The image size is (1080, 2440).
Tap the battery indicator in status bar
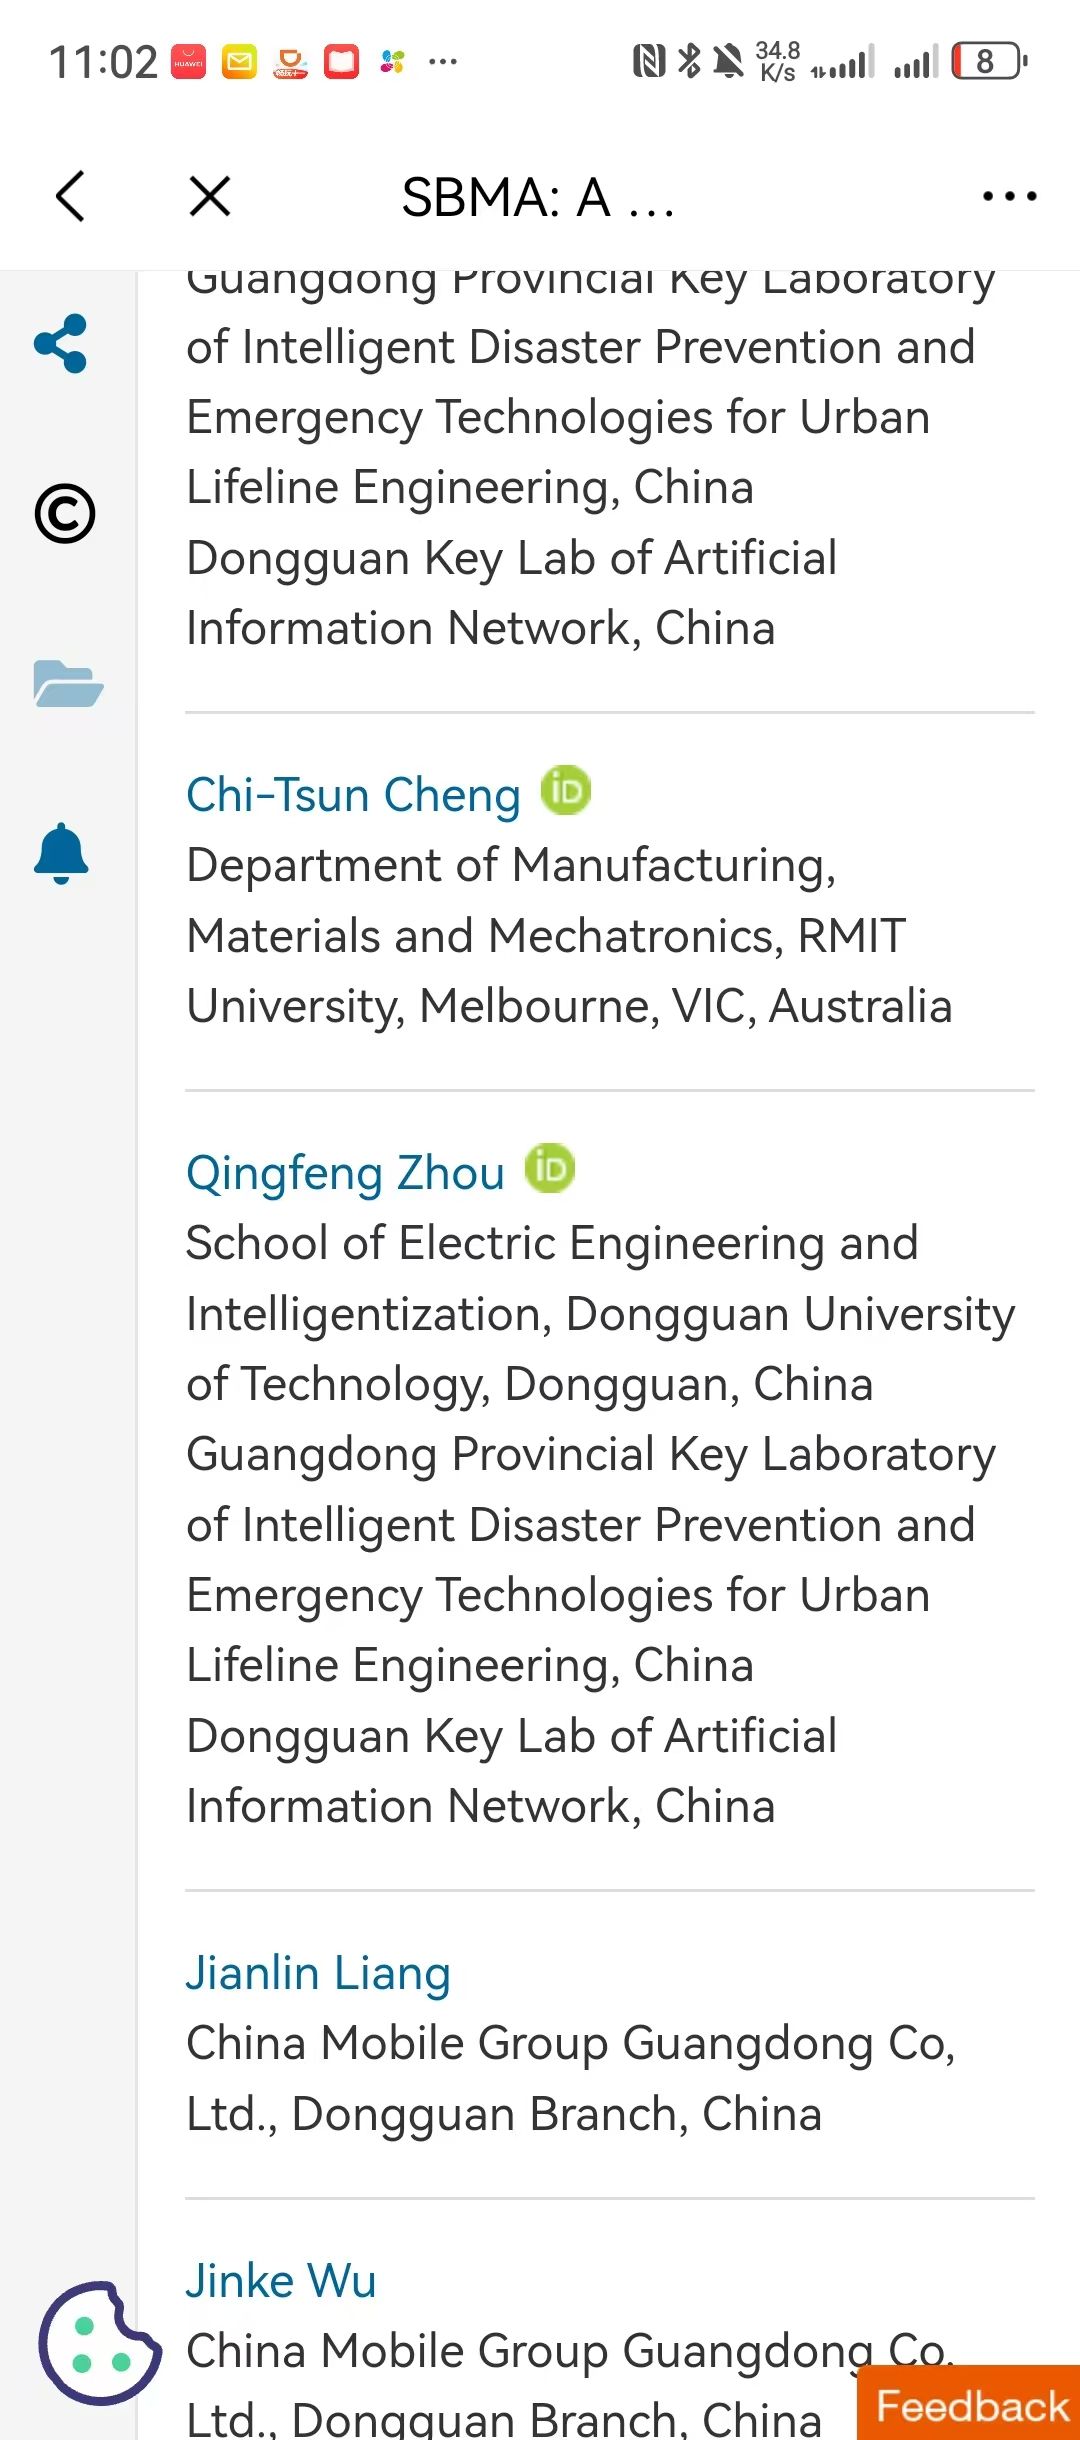tap(988, 61)
